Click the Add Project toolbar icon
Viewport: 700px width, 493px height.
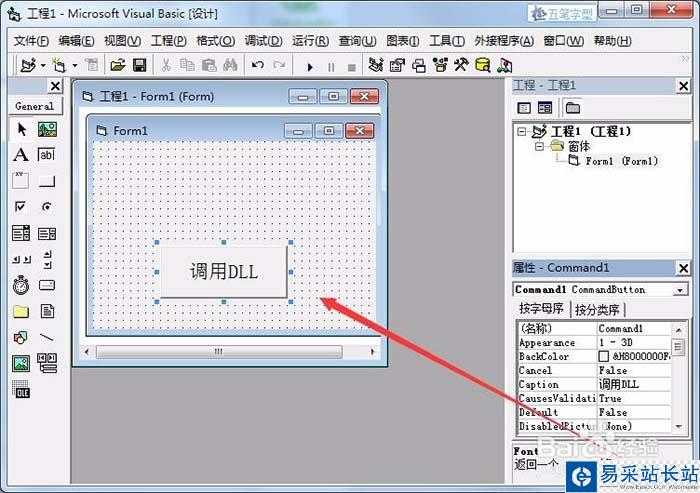tap(29, 66)
